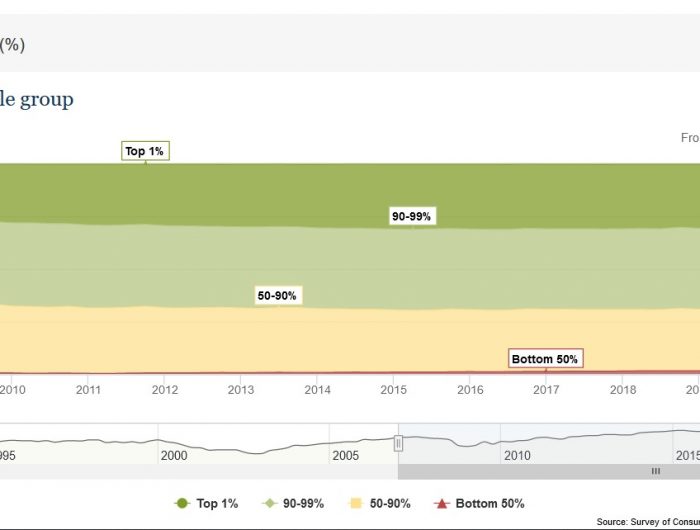Click the navigator's left range handle
Viewport: 700px width, 530px height.
pyautogui.click(x=398, y=443)
